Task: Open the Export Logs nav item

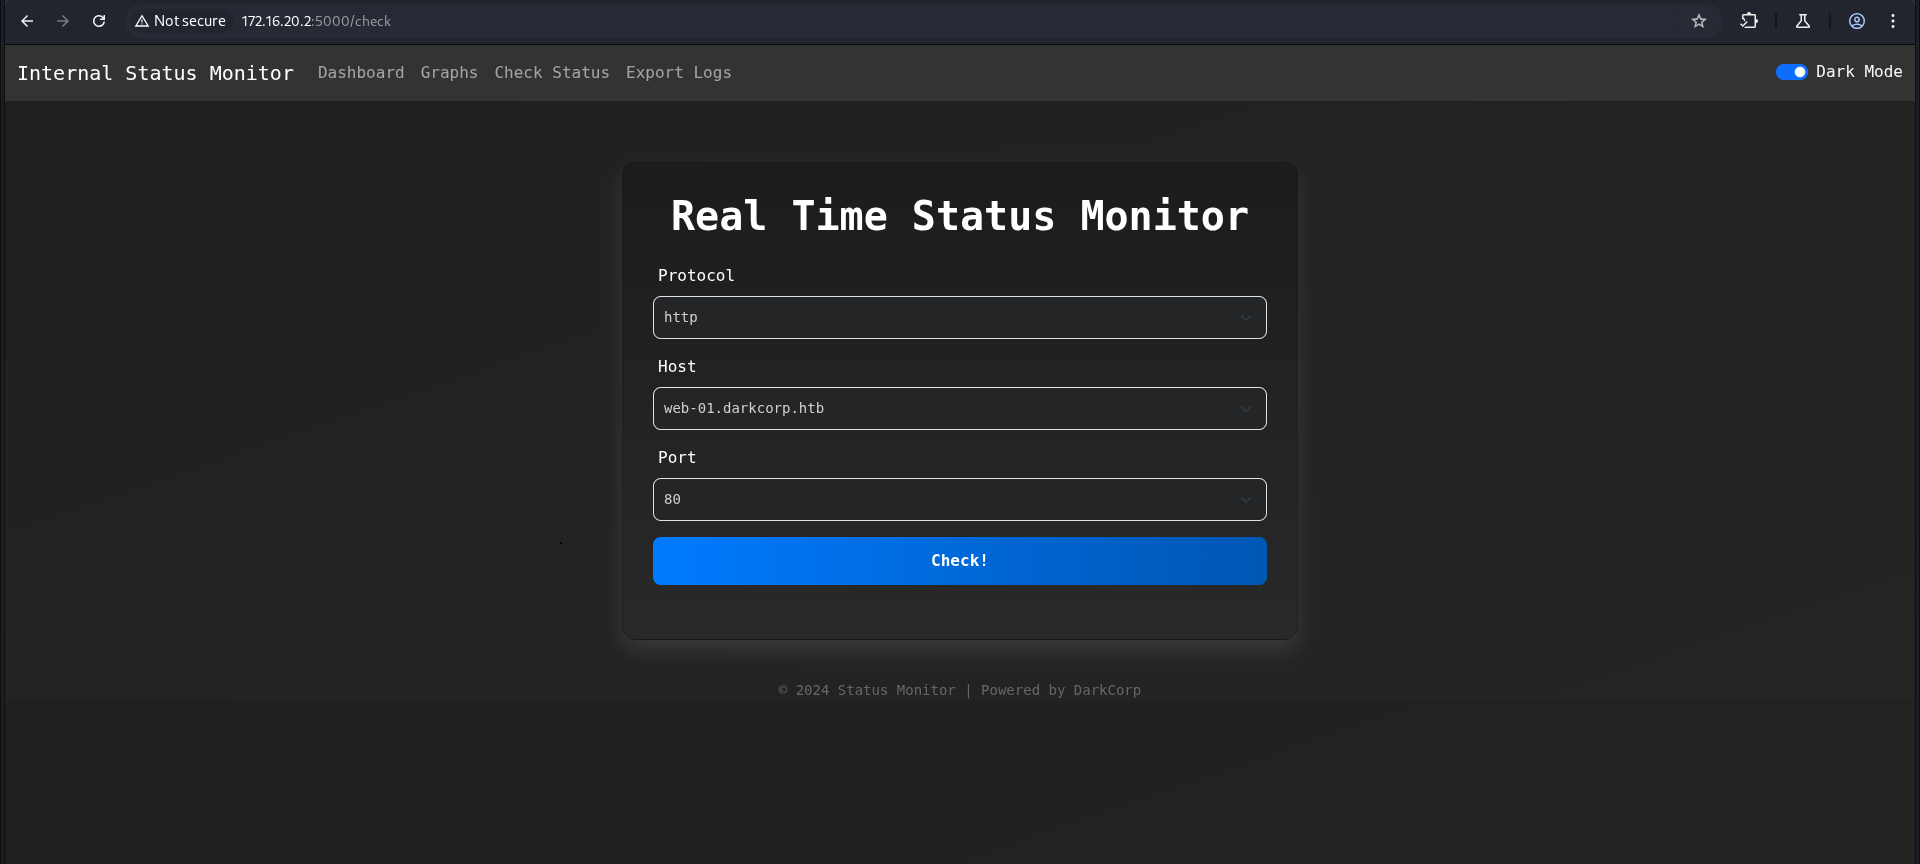Action: [x=678, y=73]
